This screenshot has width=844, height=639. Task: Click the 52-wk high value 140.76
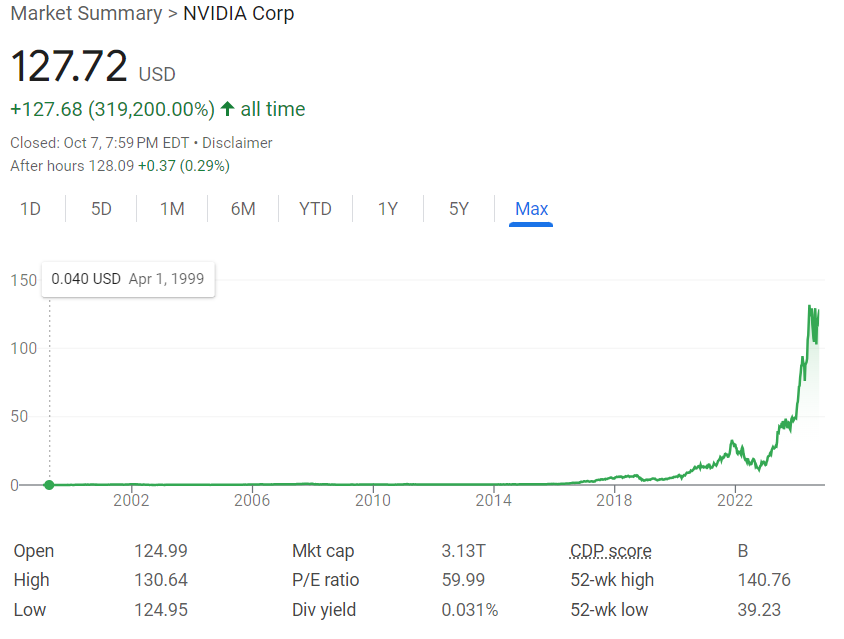point(759,580)
